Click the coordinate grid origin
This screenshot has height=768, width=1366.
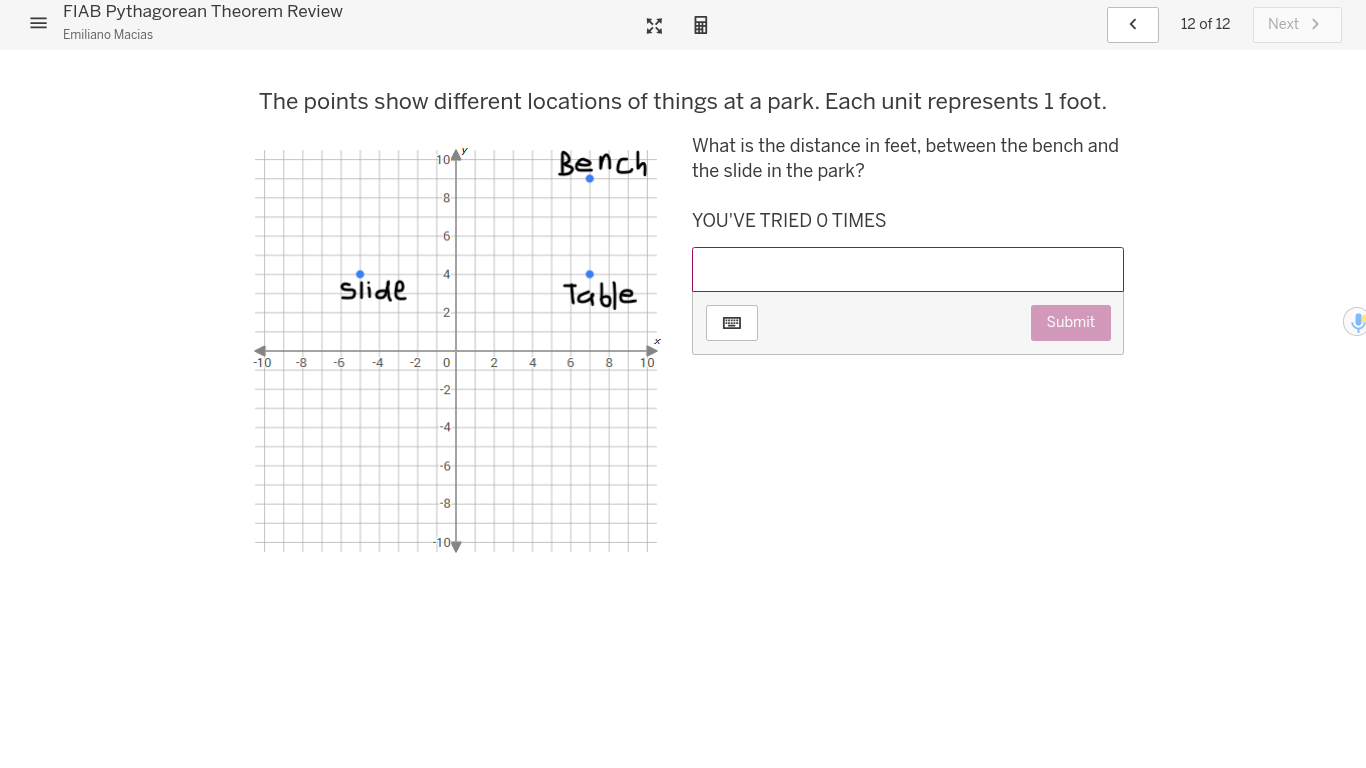pyautogui.click(x=455, y=350)
